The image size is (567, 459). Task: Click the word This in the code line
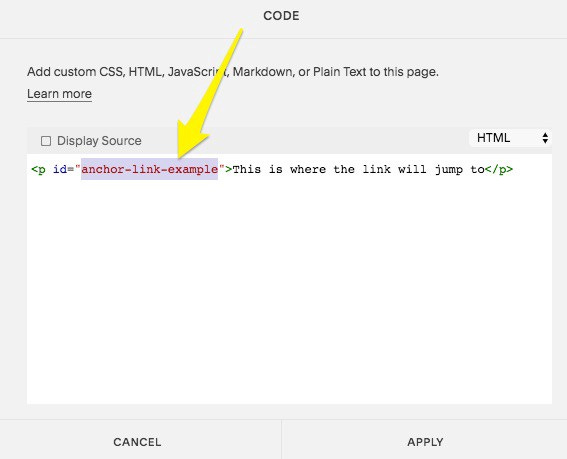247,169
